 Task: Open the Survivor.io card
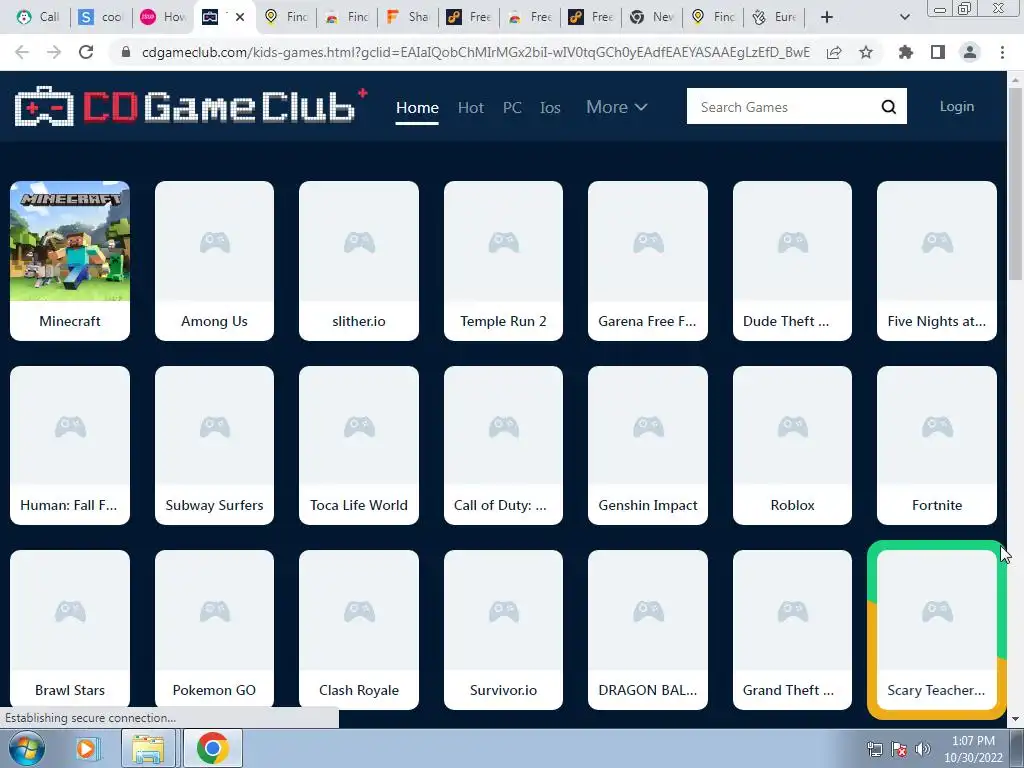point(503,630)
